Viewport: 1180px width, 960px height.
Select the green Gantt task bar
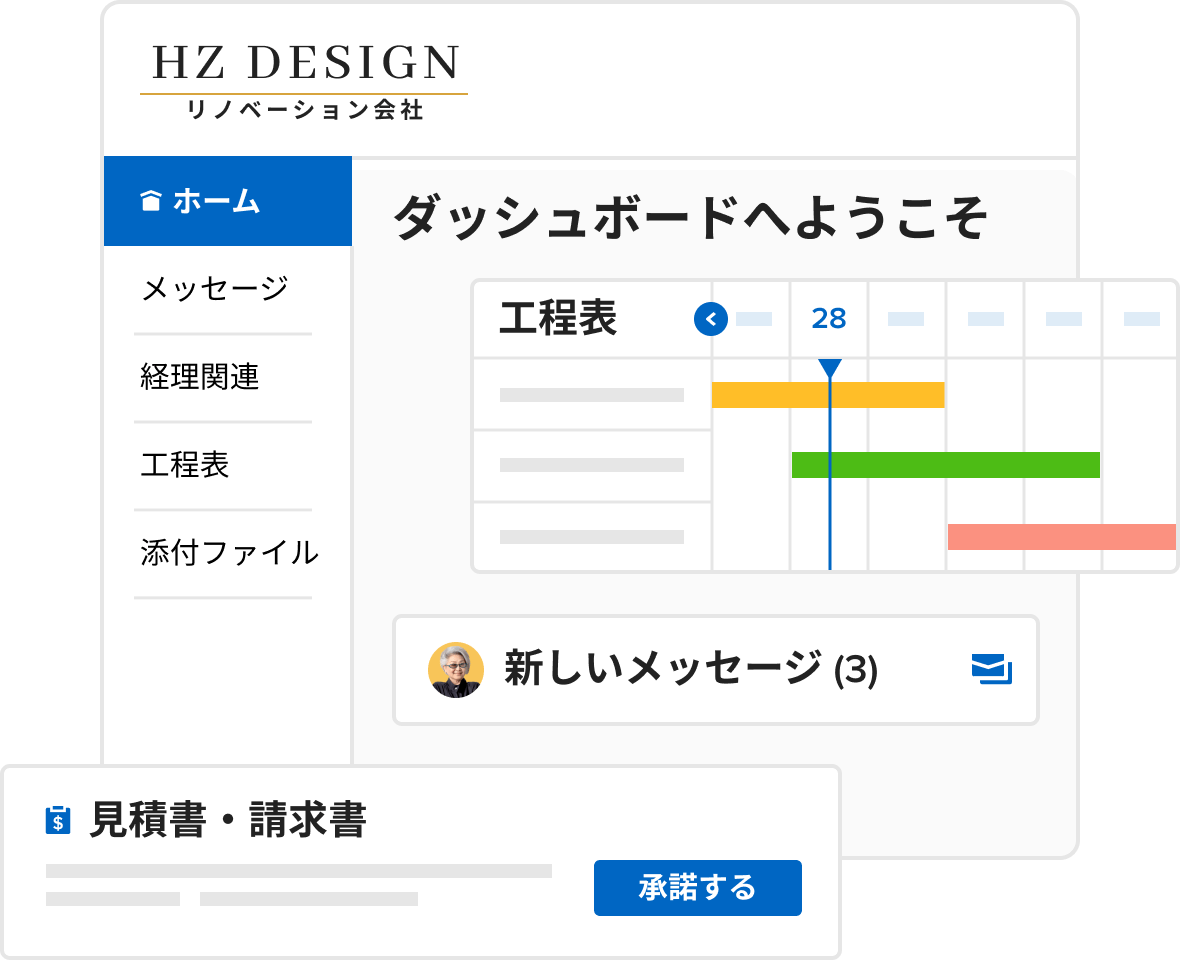coord(945,465)
